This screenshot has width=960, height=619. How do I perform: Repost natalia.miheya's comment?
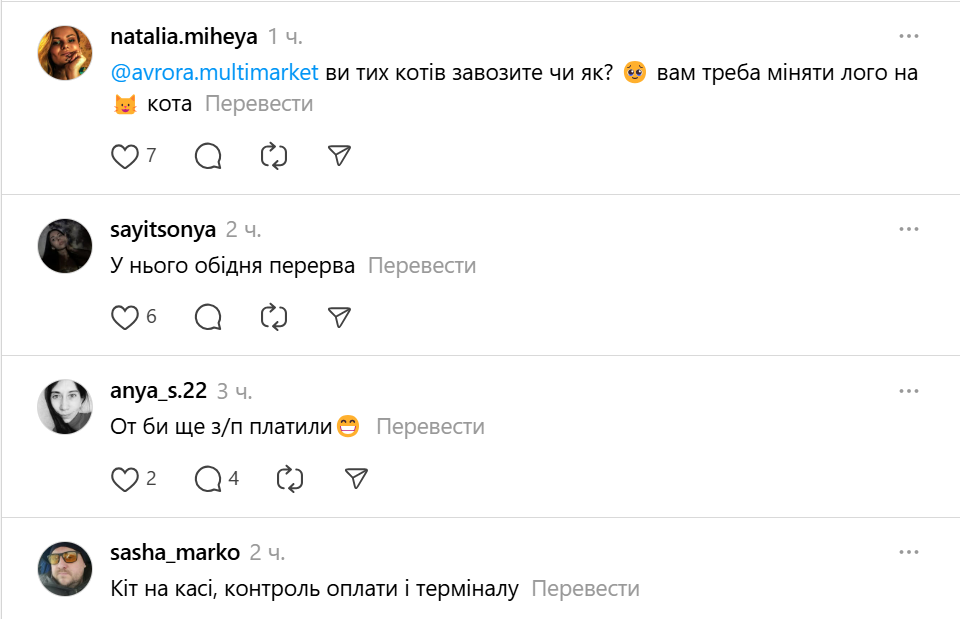tap(274, 156)
